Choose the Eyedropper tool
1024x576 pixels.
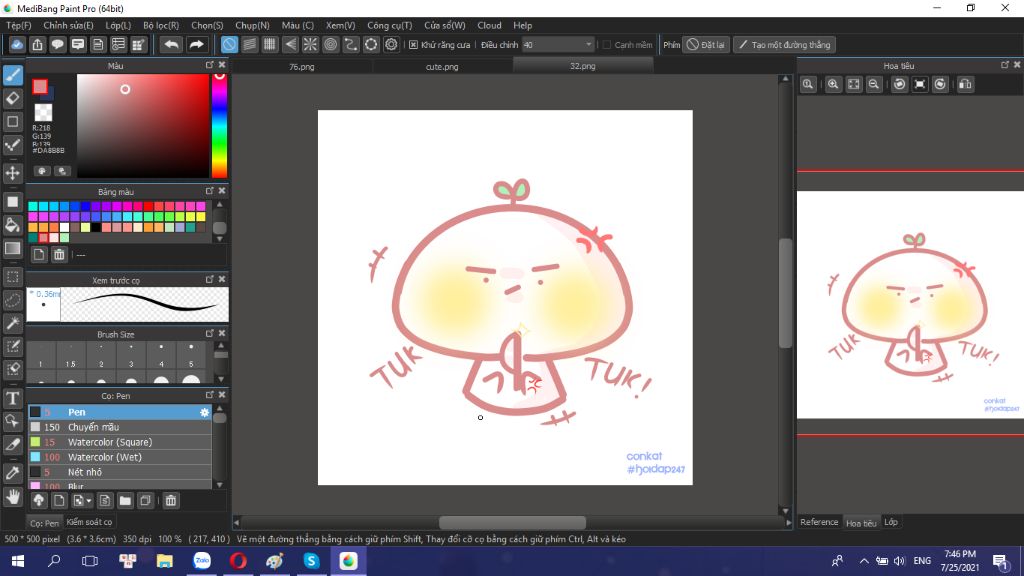12,473
